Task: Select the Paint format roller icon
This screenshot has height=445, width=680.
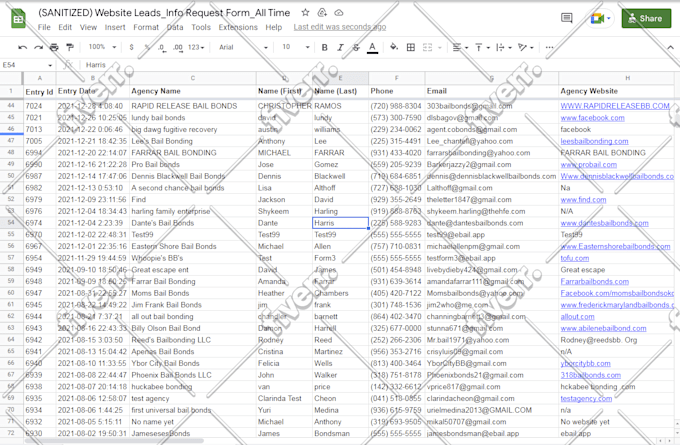Action: point(69,47)
